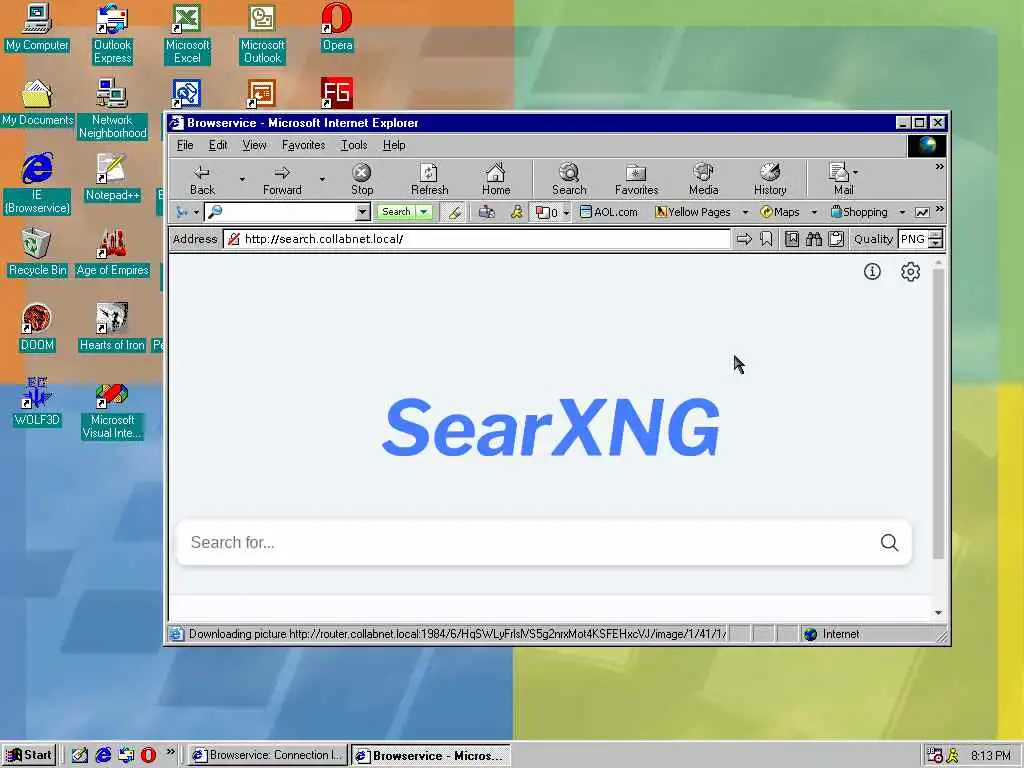This screenshot has height=768, width=1024.
Task: Select the Recycle Bin desktop icon
Action: tap(37, 253)
